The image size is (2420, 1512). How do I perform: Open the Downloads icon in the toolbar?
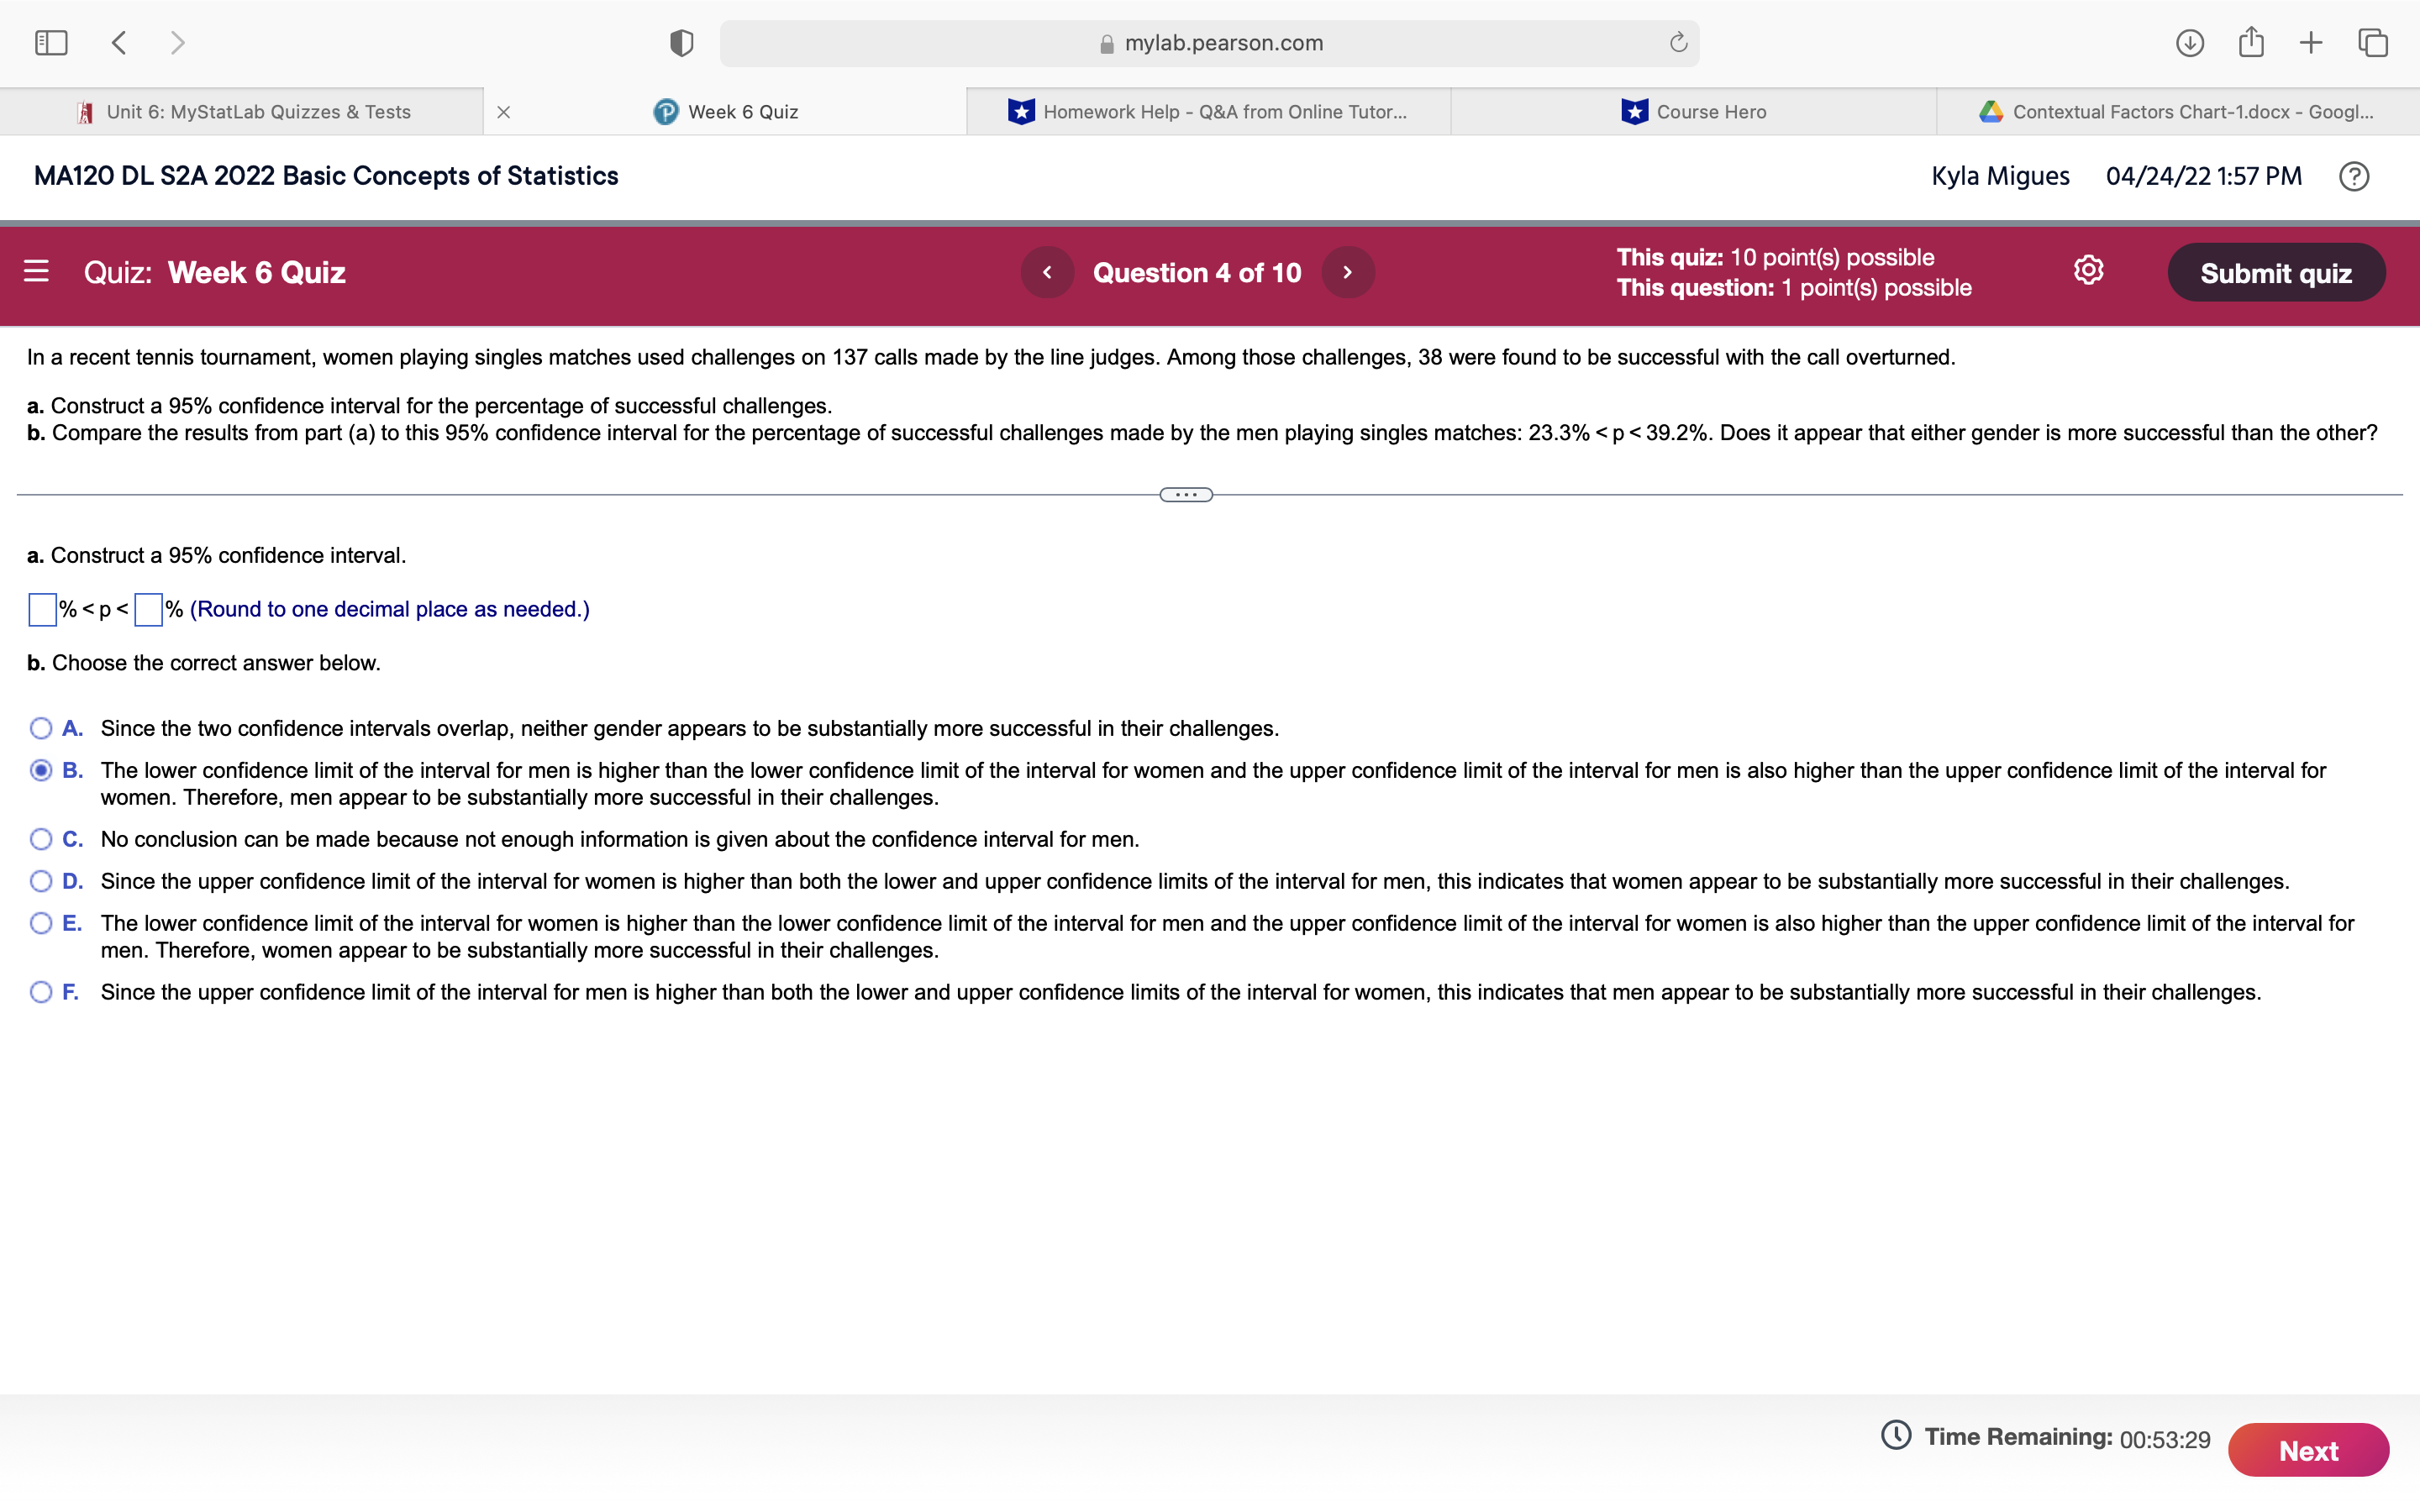tap(2189, 43)
